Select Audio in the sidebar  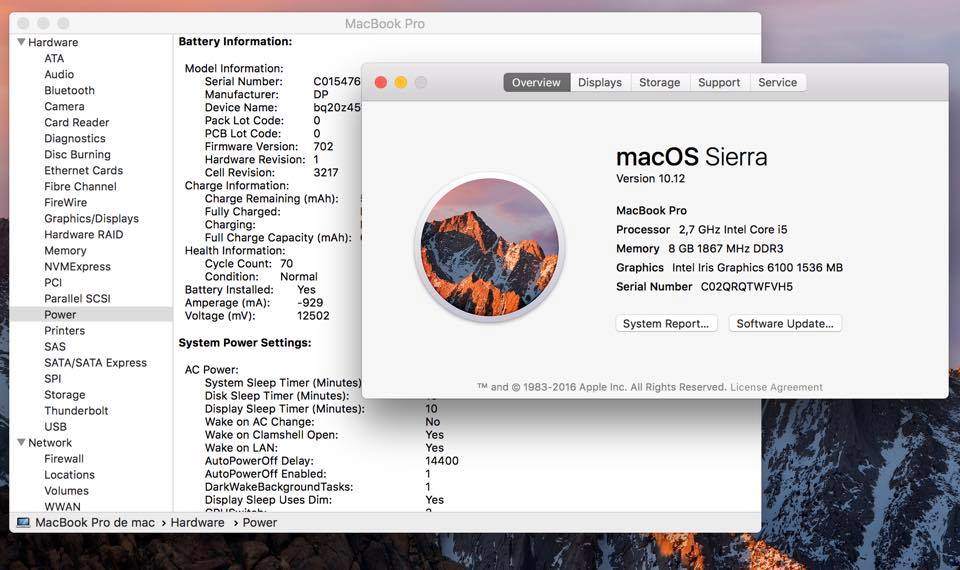[x=59, y=74]
